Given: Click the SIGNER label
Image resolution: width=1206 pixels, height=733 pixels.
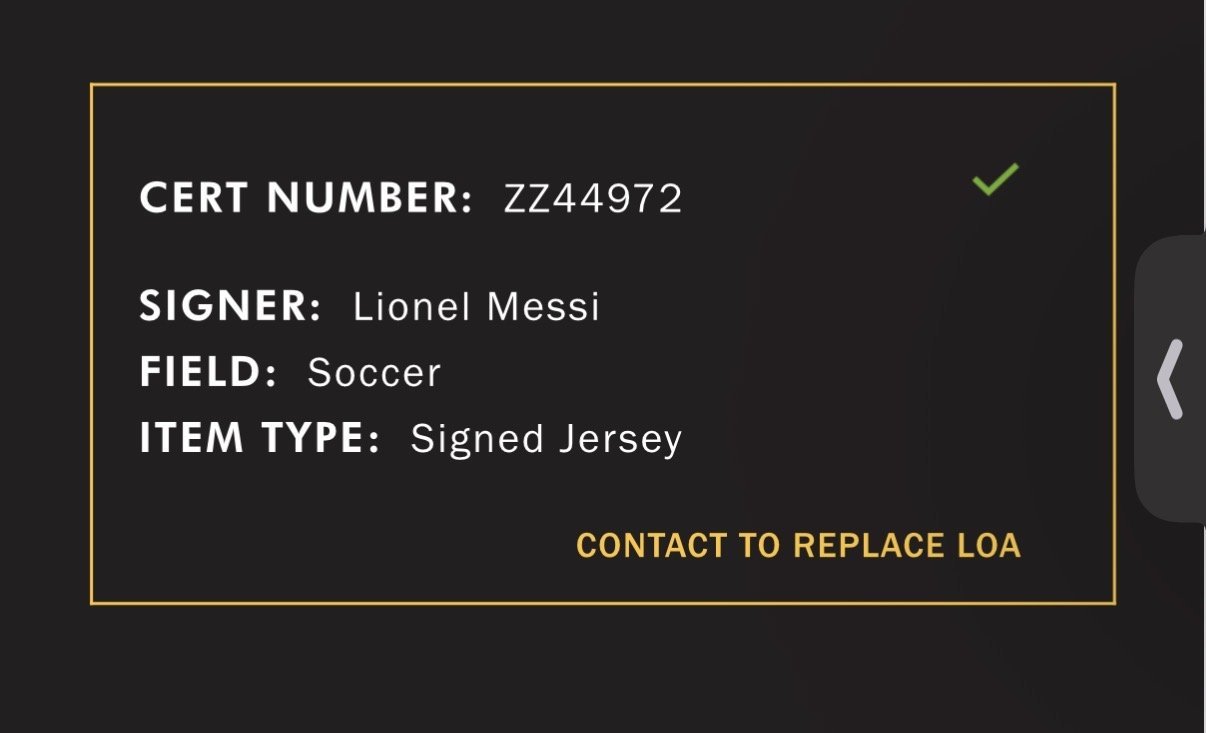Looking at the screenshot, I should pos(230,306).
